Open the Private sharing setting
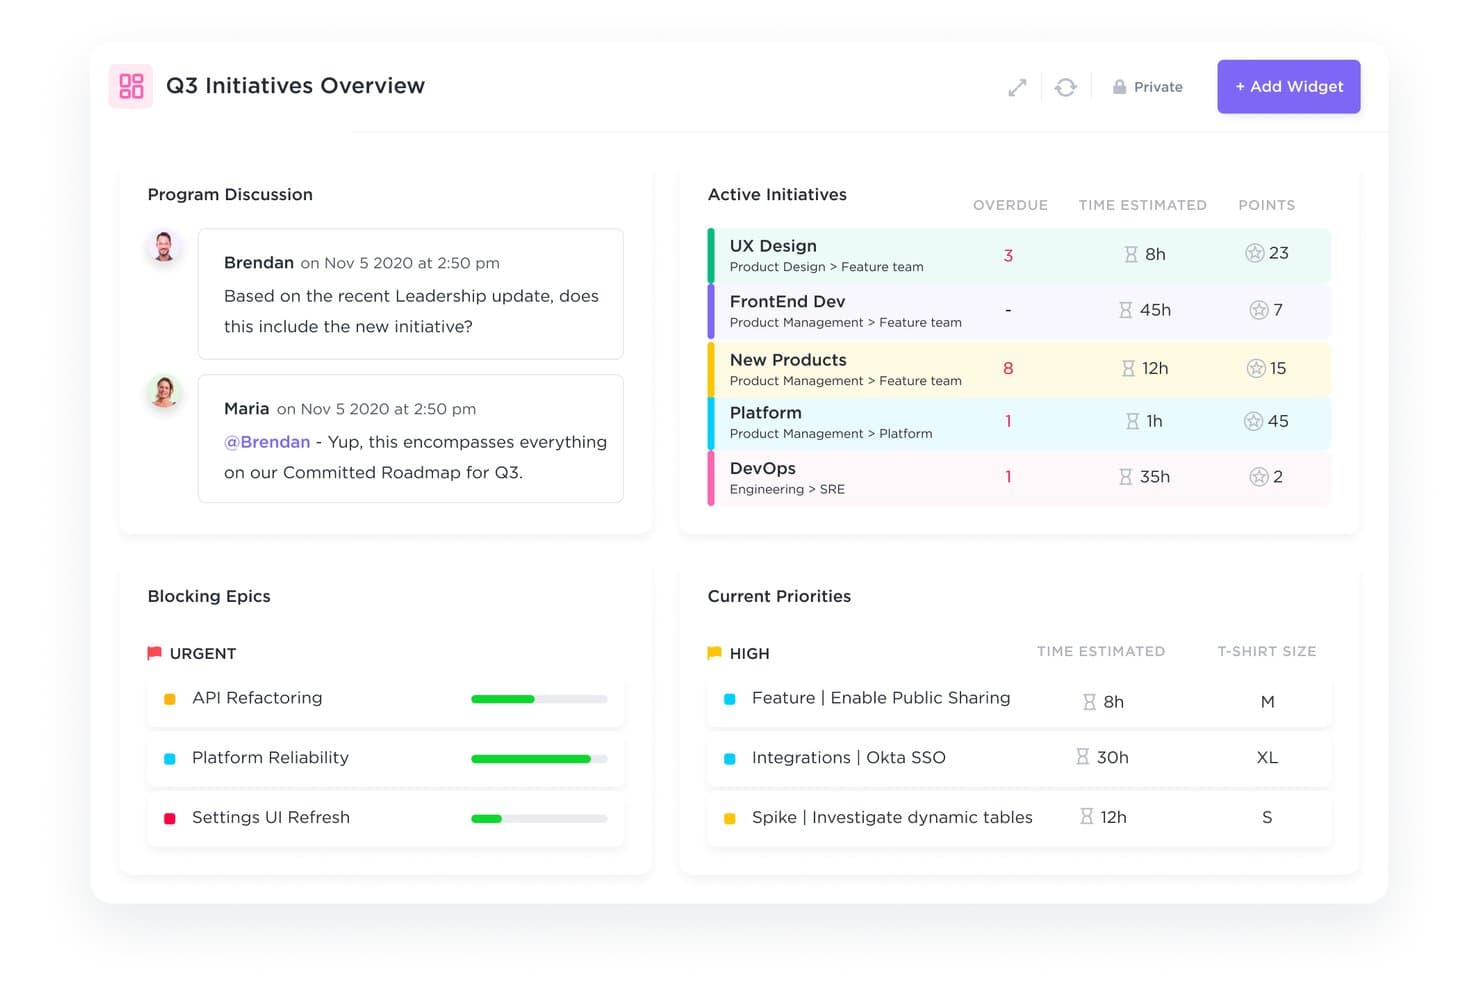 [x=1148, y=87]
